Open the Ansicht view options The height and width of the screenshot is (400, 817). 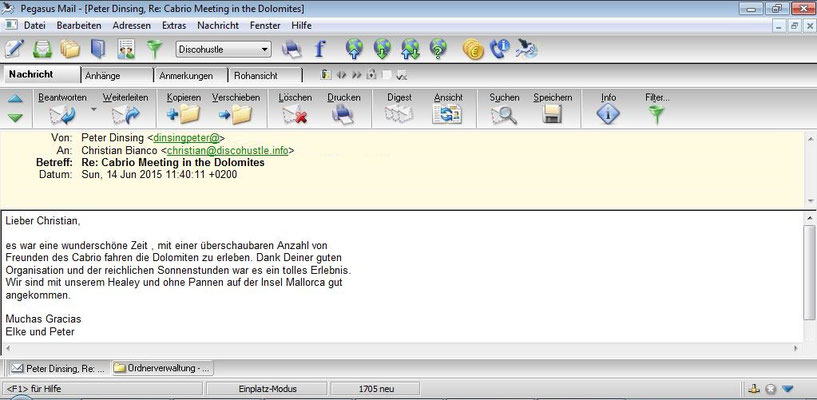coord(448,109)
